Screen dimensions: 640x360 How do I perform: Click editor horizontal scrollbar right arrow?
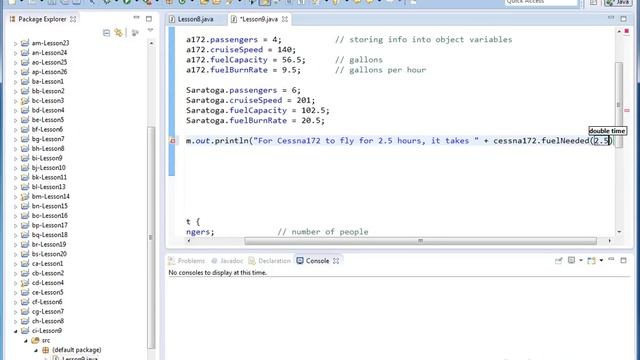610,241
